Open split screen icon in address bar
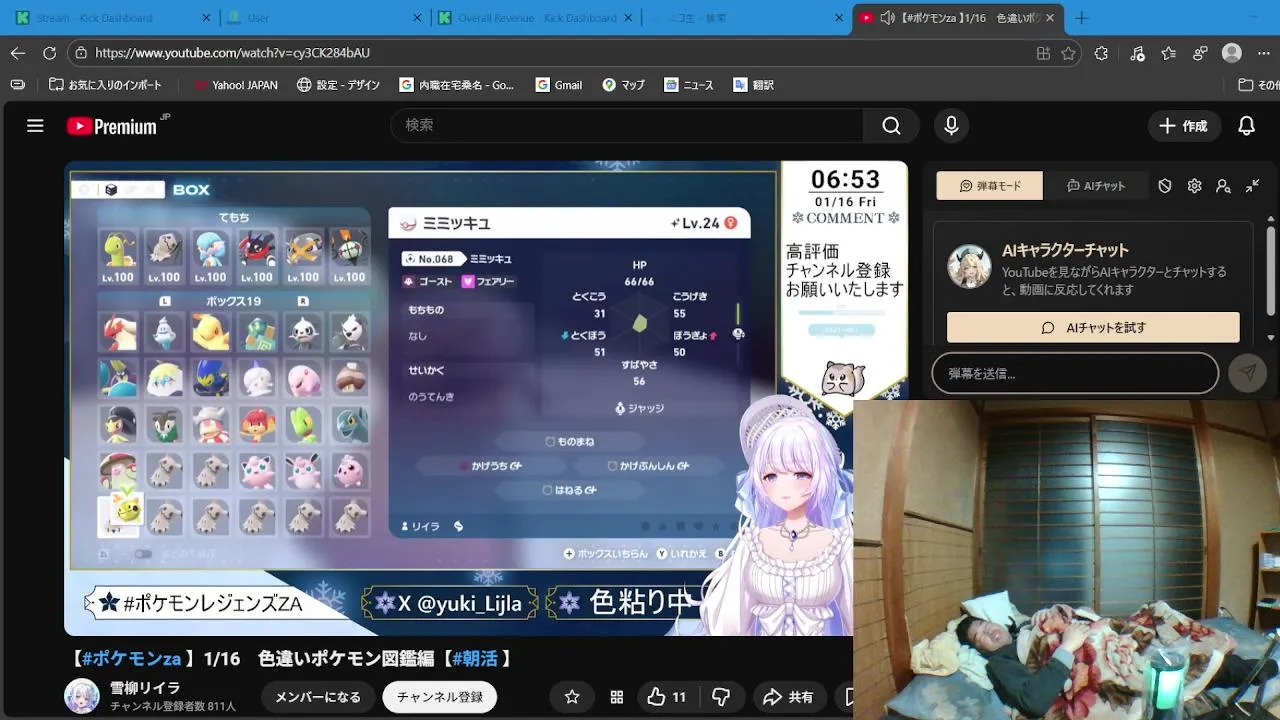 click(1043, 53)
